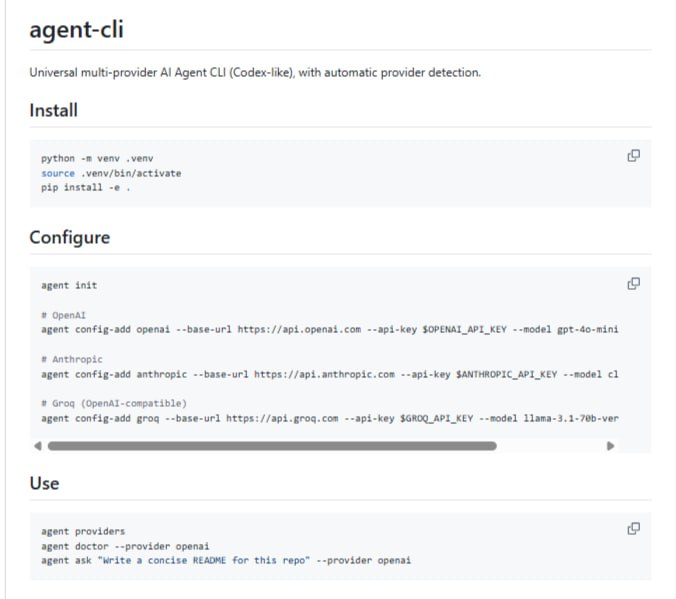The height and width of the screenshot is (599, 676).
Task: Copy the Install code block
Action: [x=633, y=156]
